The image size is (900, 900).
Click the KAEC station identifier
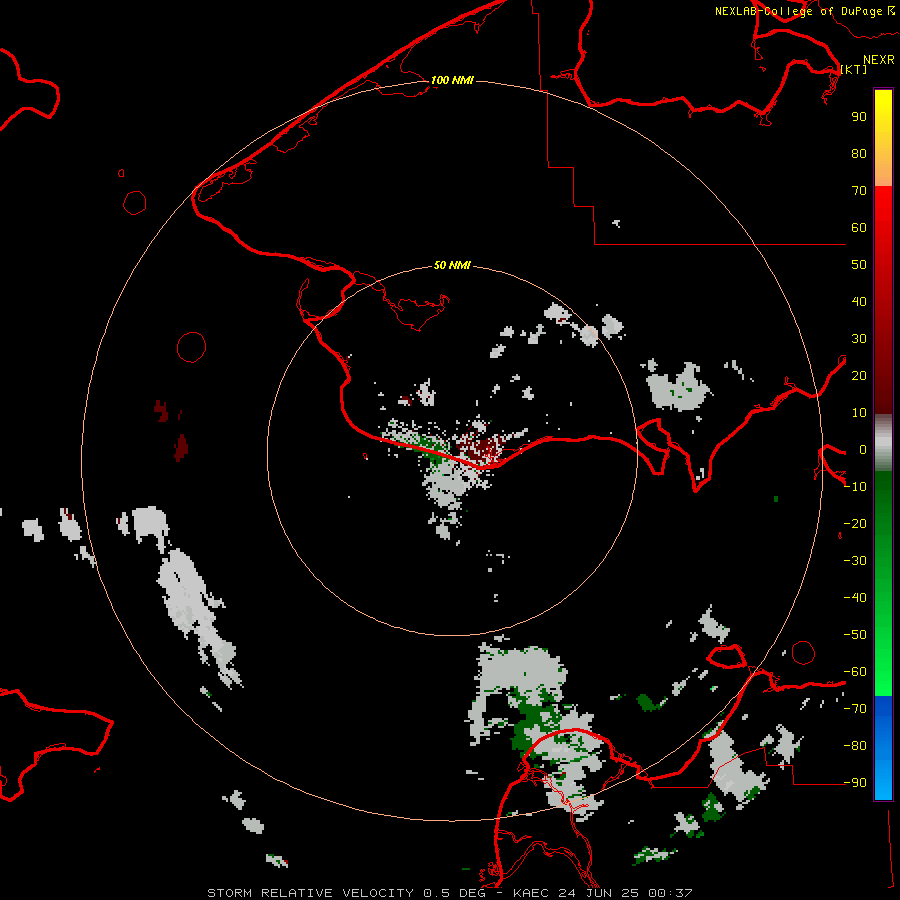(532, 893)
